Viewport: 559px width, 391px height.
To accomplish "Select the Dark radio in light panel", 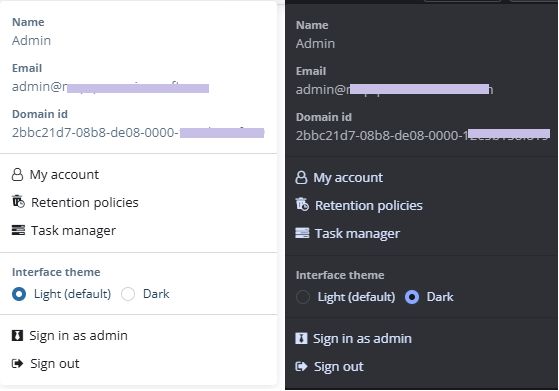I will click(x=128, y=294).
